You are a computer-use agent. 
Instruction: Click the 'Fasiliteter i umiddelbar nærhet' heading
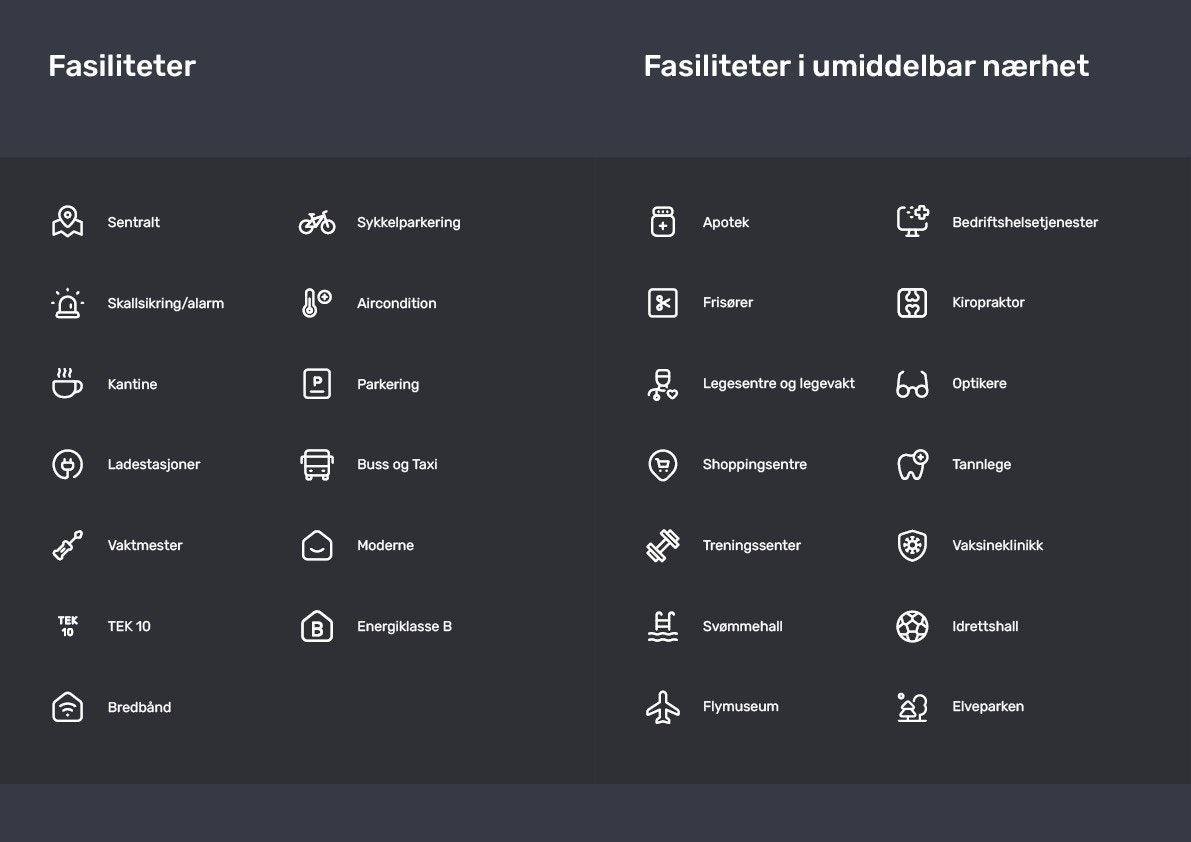coord(867,66)
